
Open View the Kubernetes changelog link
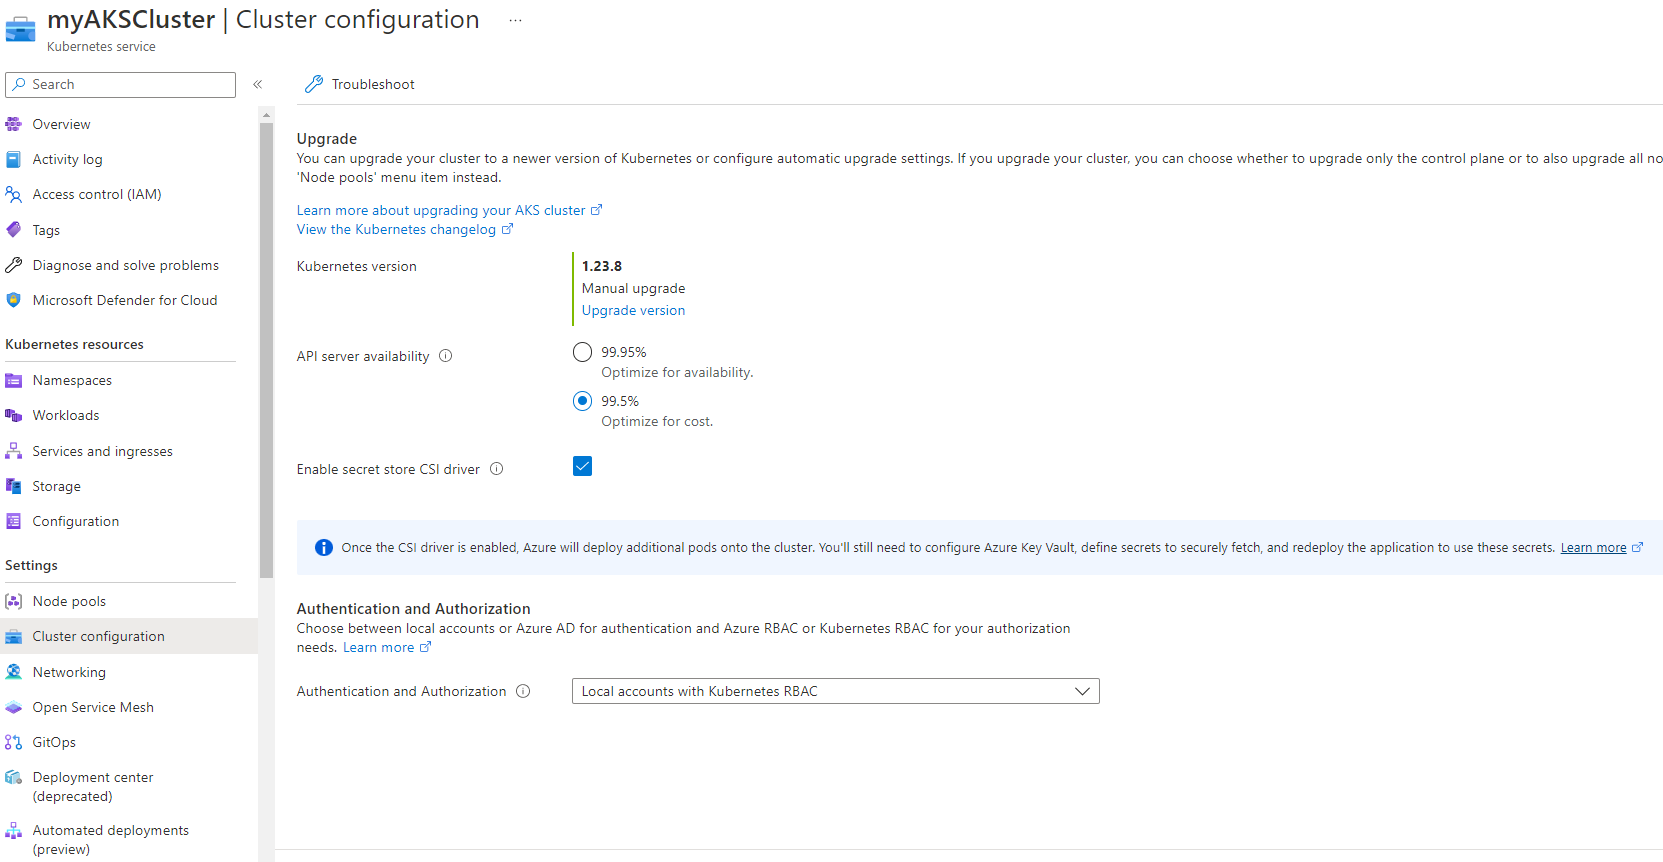coord(397,229)
